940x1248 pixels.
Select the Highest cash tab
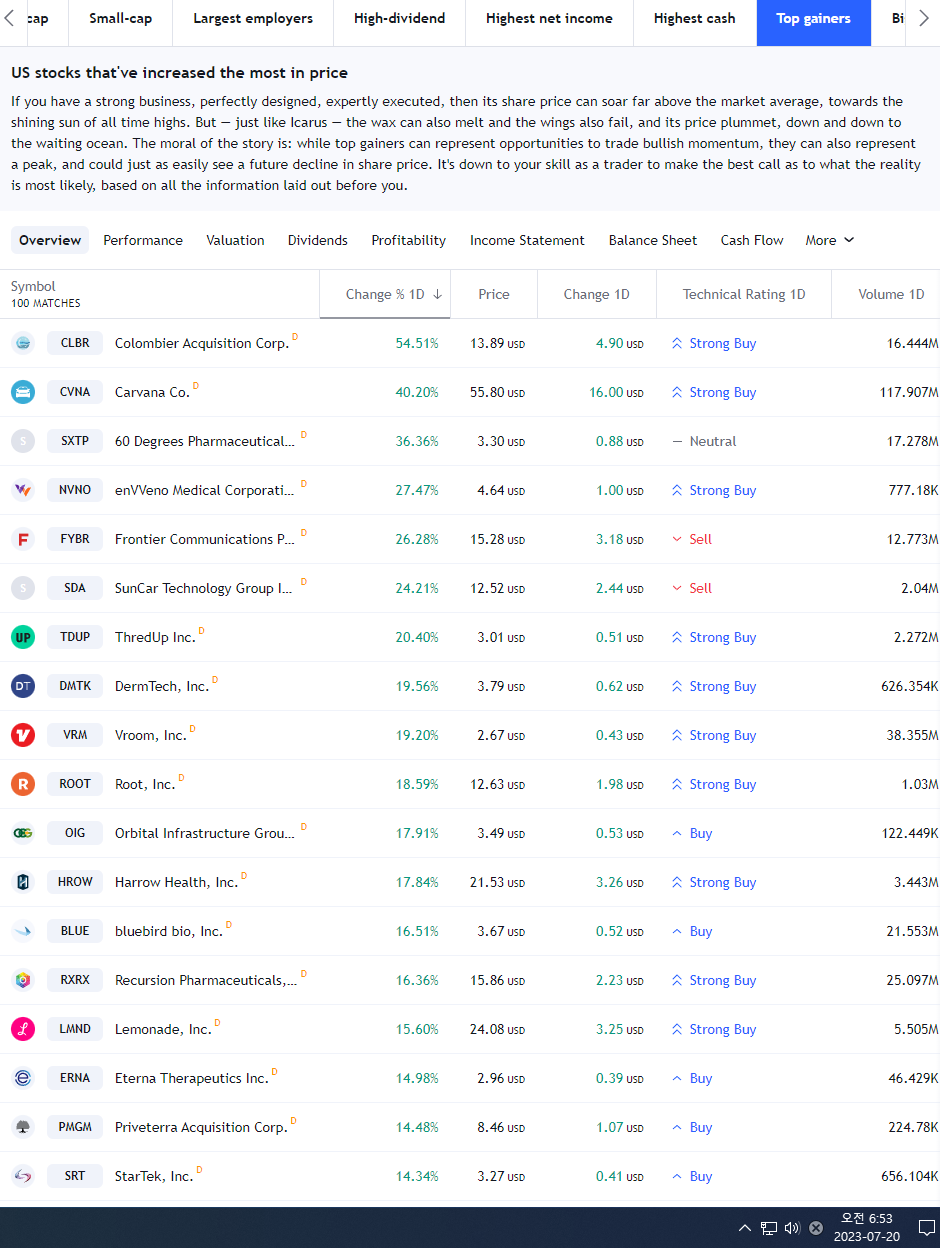click(694, 18)
